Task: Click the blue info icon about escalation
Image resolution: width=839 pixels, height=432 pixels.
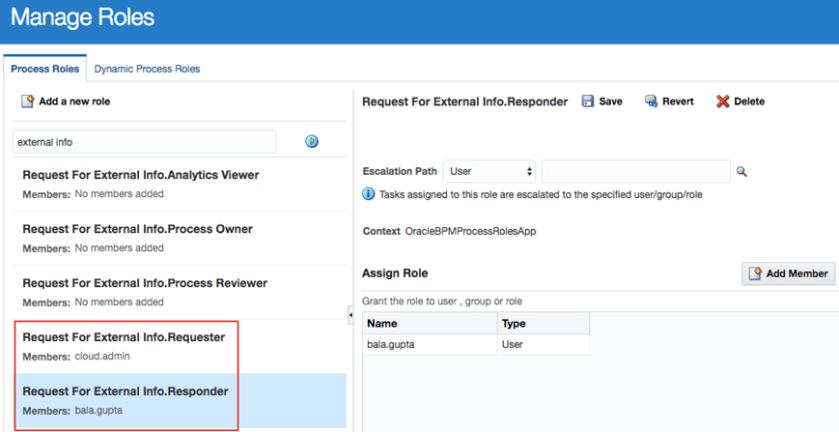Action: [x=369, y=194]
